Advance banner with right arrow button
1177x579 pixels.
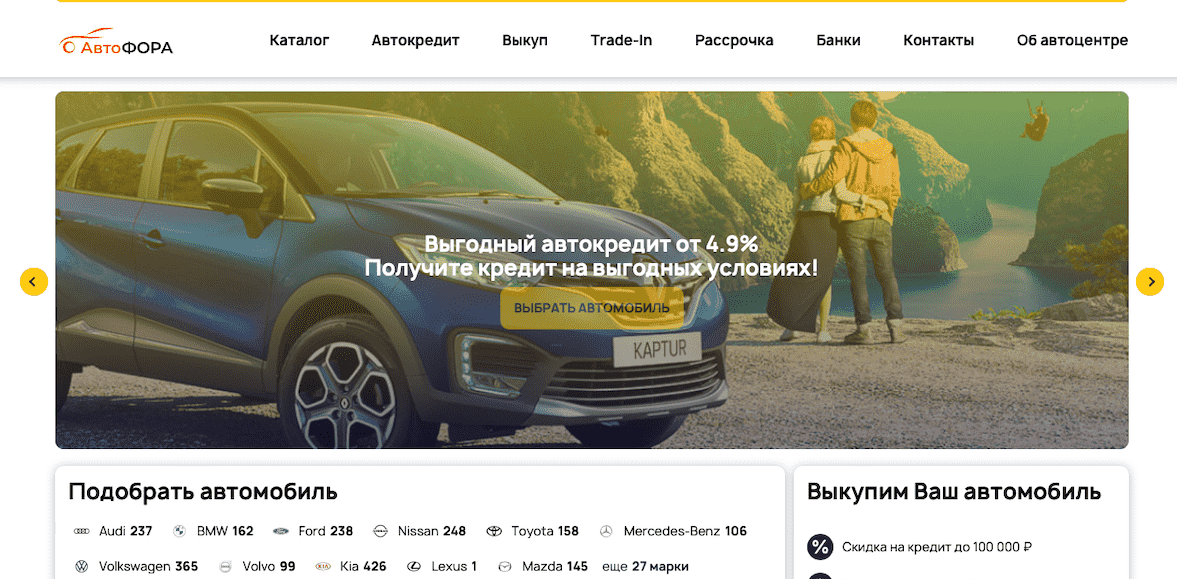coord(1150,282)
